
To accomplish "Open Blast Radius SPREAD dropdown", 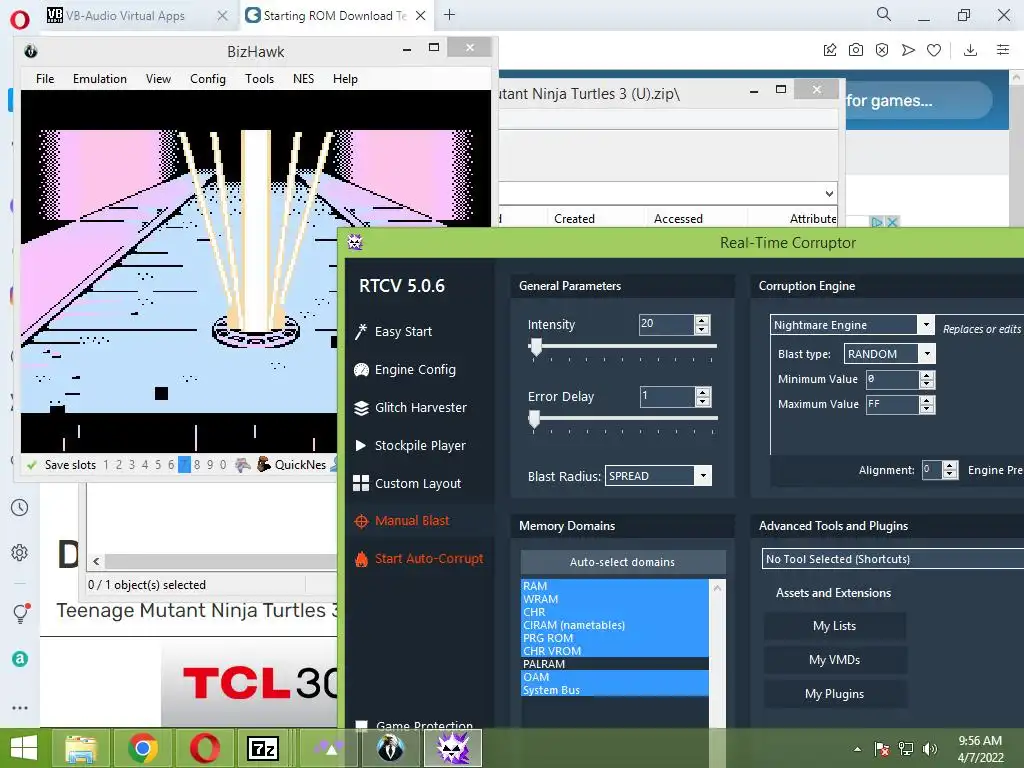I will (x=703, y=476).
